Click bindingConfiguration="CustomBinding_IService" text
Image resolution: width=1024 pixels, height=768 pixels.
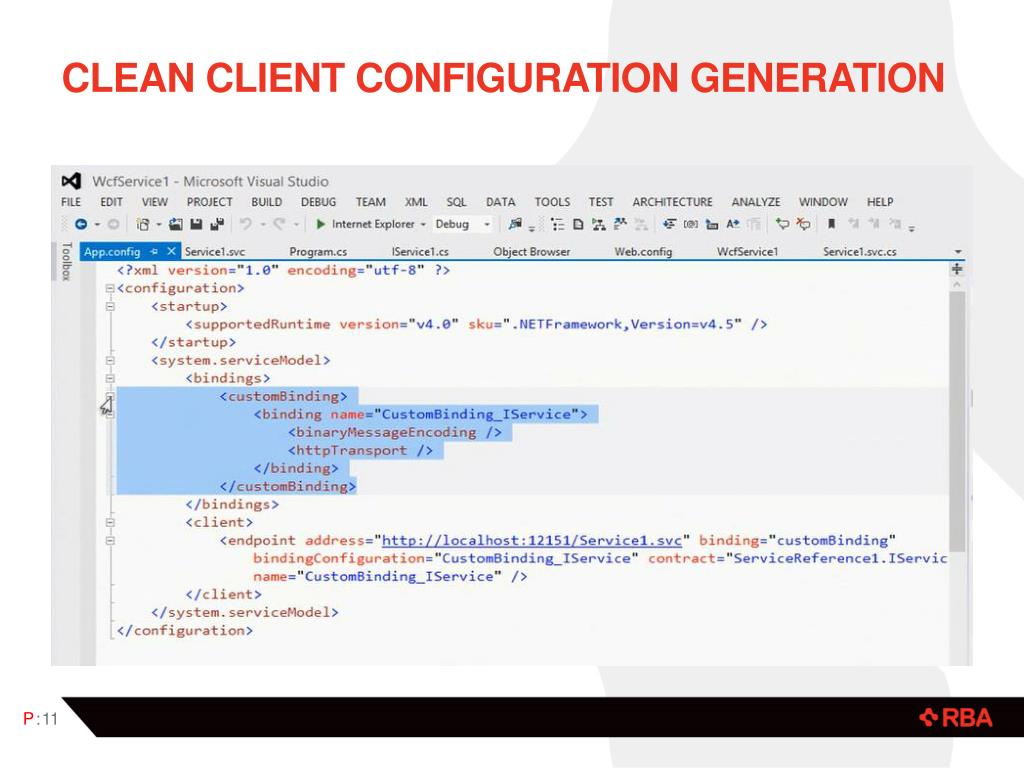(445, 558)
